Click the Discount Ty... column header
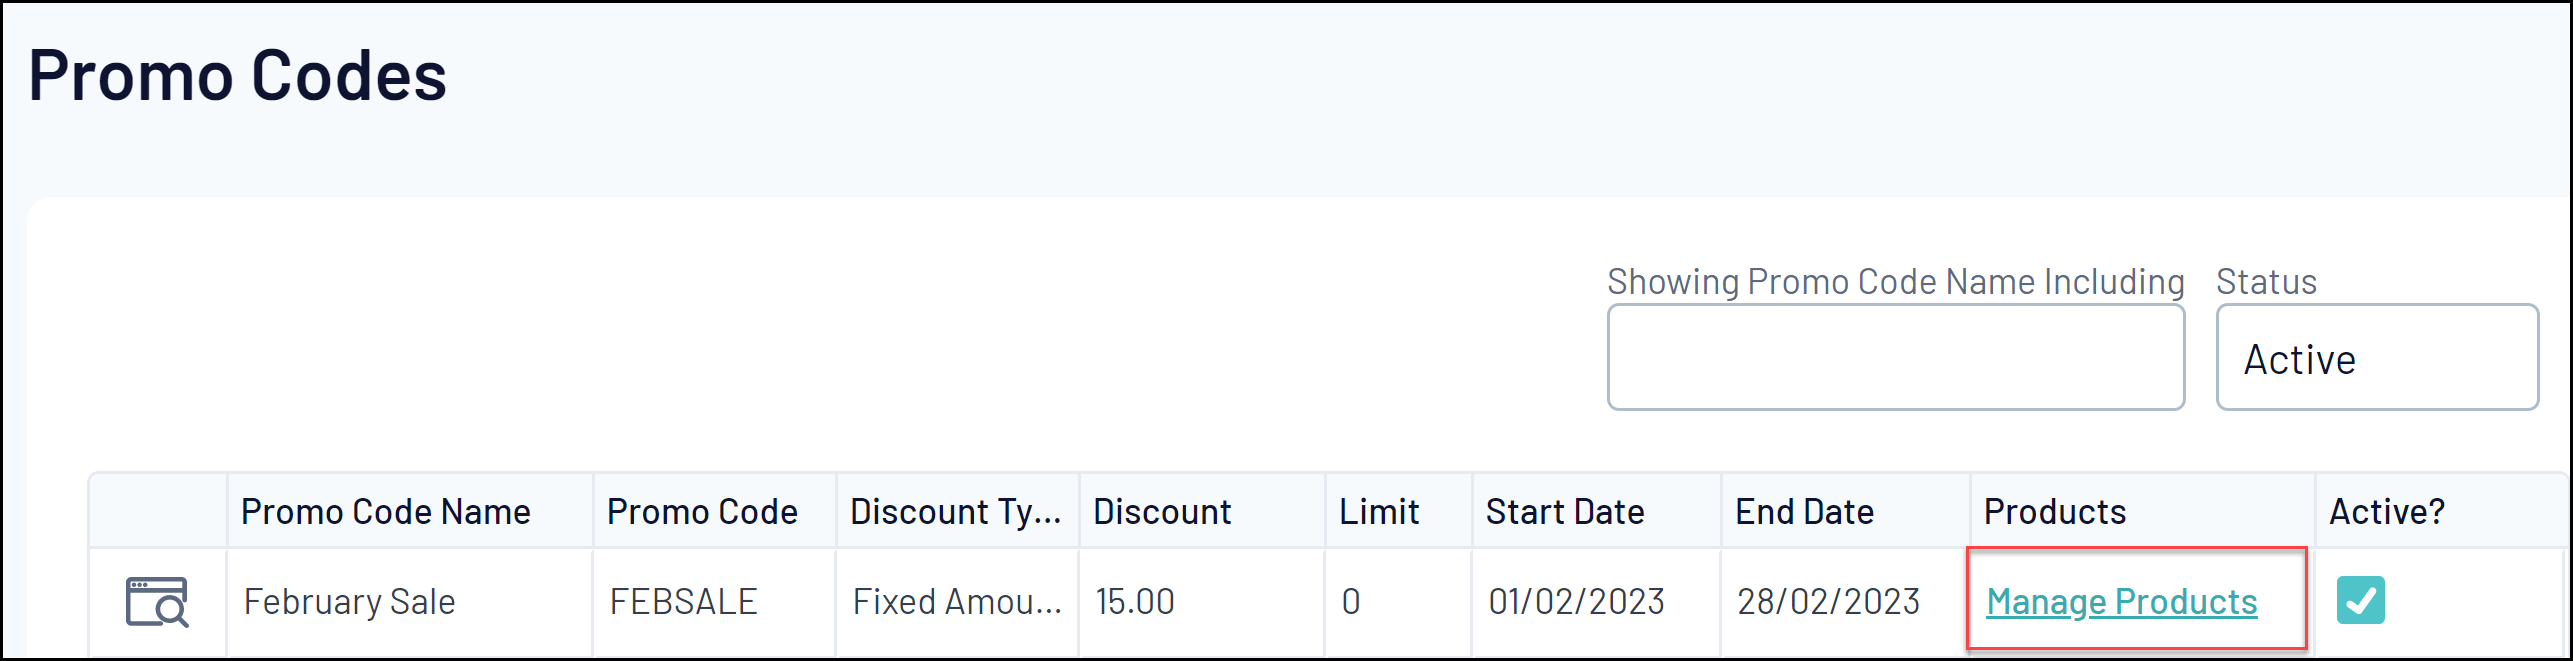Screen dimensions: 2573x661 click(x=955, y=512)
